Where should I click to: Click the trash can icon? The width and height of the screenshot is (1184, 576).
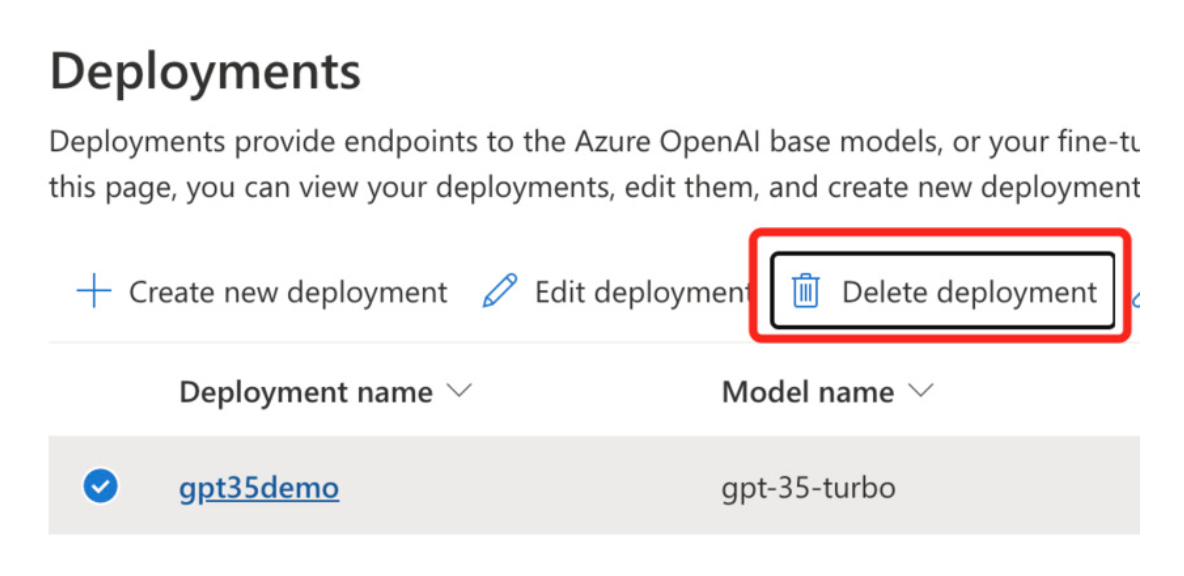click(x=805, y=292)
